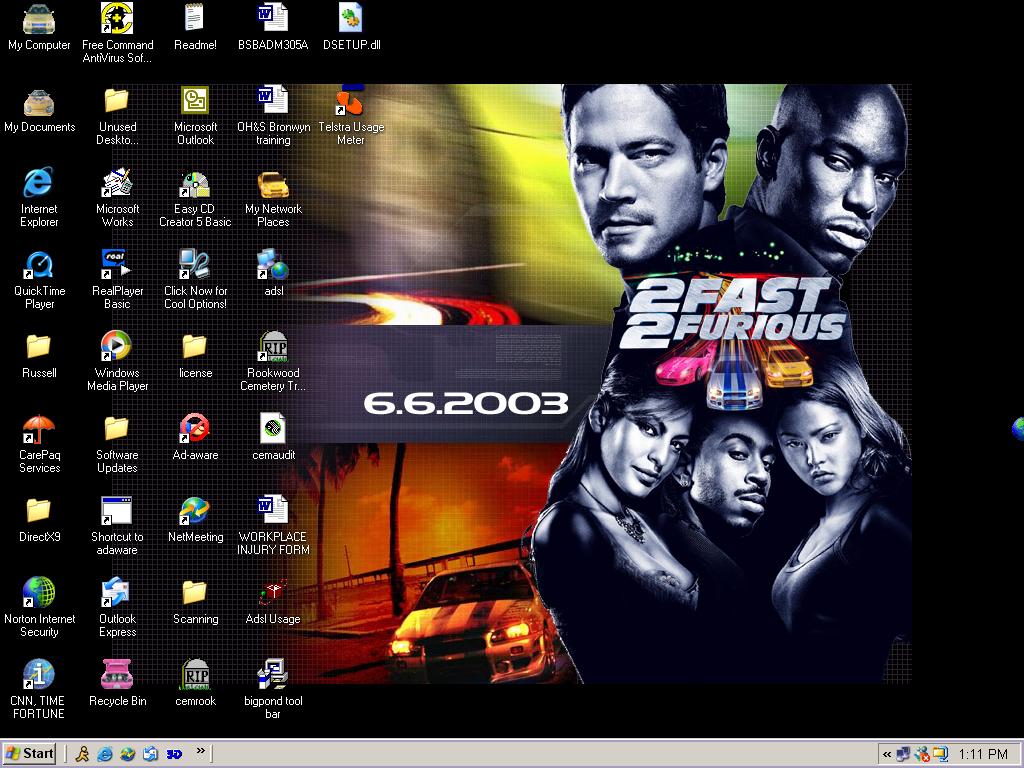The height and width of the screenshot is (768, 1024).
Task: Select the Recycle Bin icon
Action: 117,676
